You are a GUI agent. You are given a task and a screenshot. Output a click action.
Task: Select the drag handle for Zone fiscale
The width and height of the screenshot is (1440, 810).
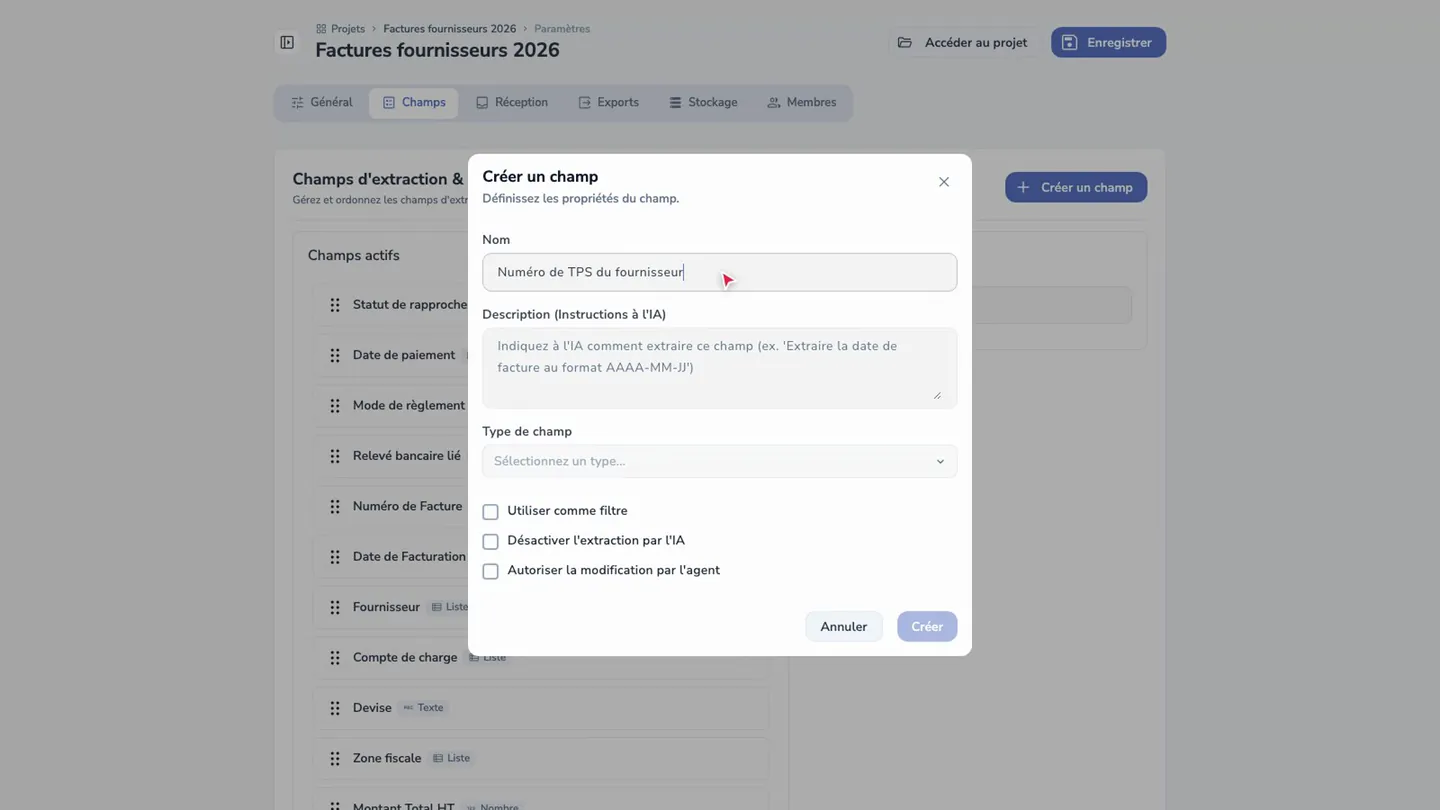point(335,758)
